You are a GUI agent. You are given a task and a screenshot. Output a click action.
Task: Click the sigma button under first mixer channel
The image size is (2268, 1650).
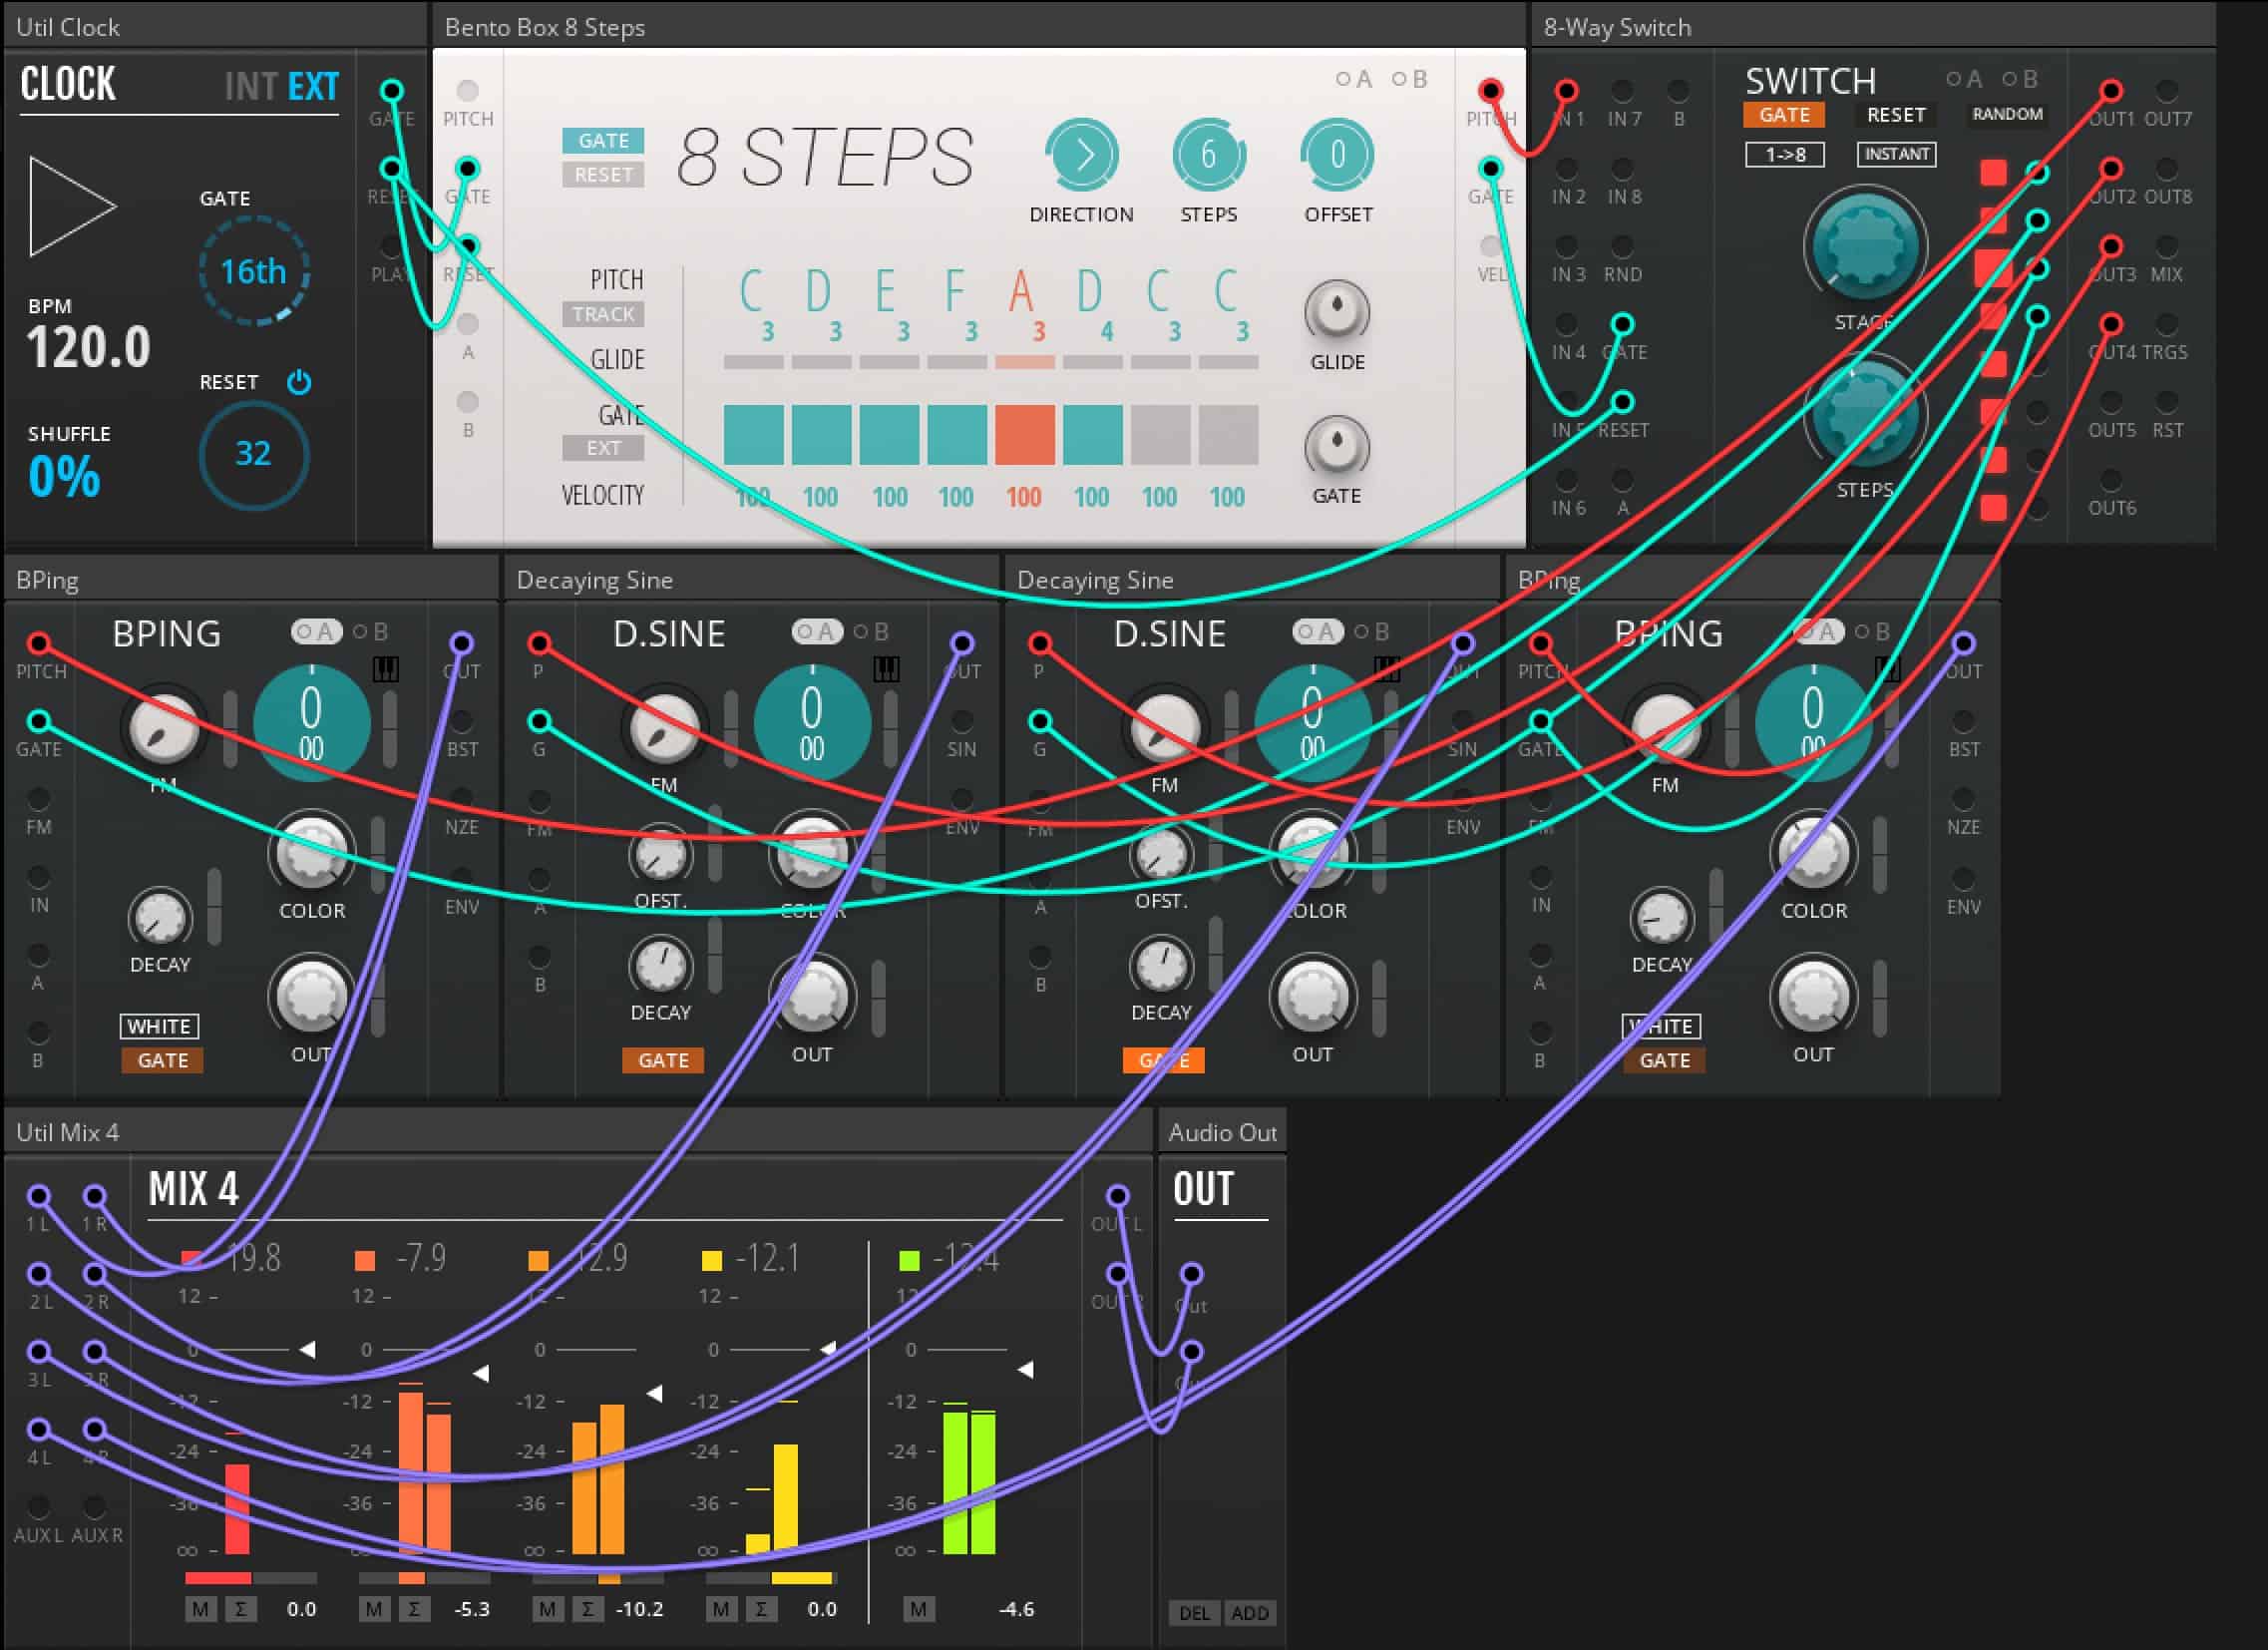click(x=240, y=1609)
